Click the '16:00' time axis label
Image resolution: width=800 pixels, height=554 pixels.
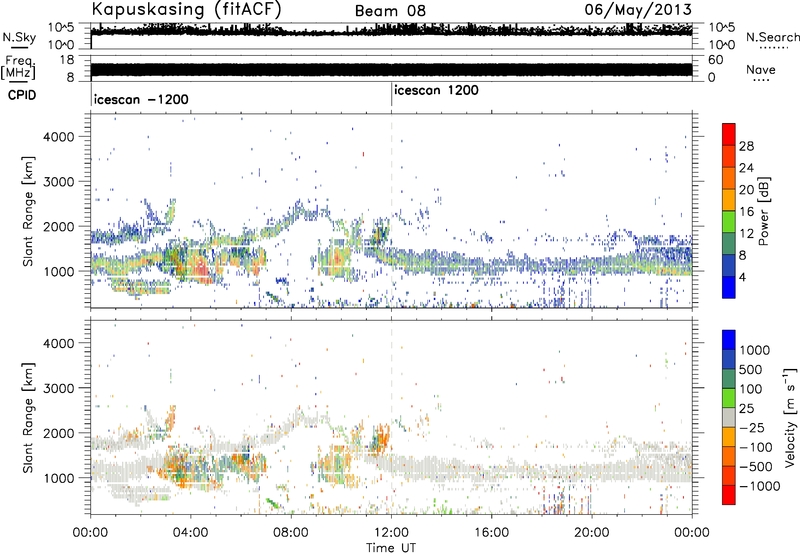491,533
